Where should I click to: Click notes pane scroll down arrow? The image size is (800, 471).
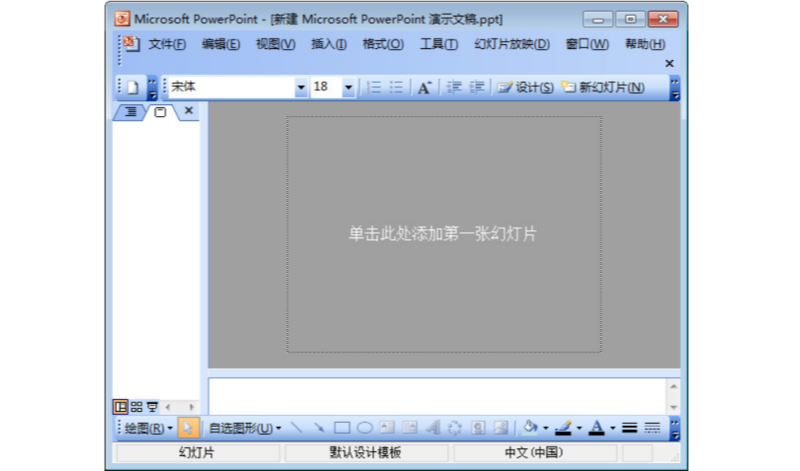tap(673, 407)
